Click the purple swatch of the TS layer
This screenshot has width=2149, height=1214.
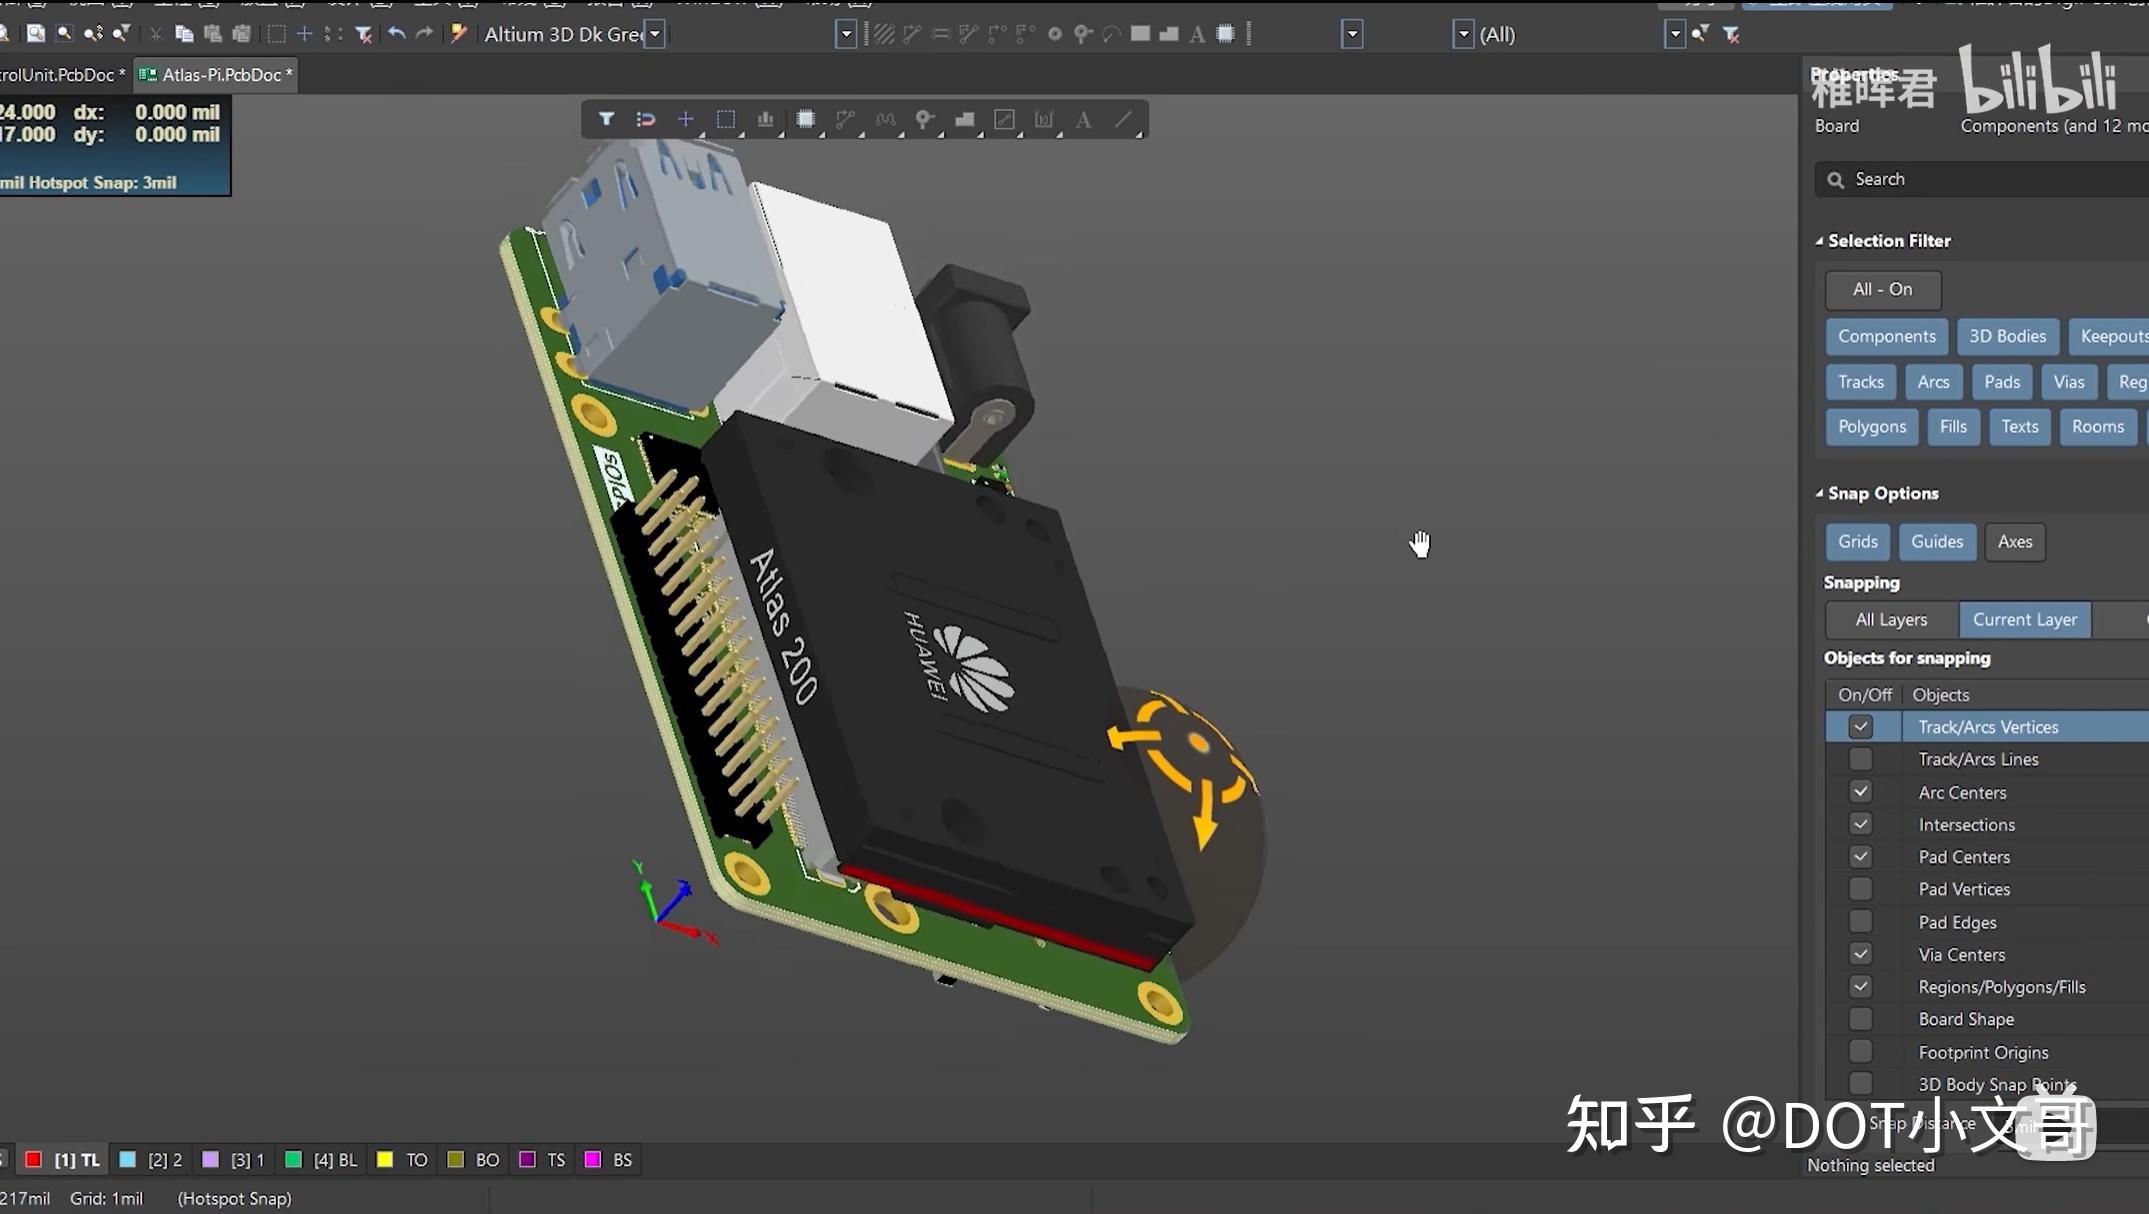coord(527,1160)
